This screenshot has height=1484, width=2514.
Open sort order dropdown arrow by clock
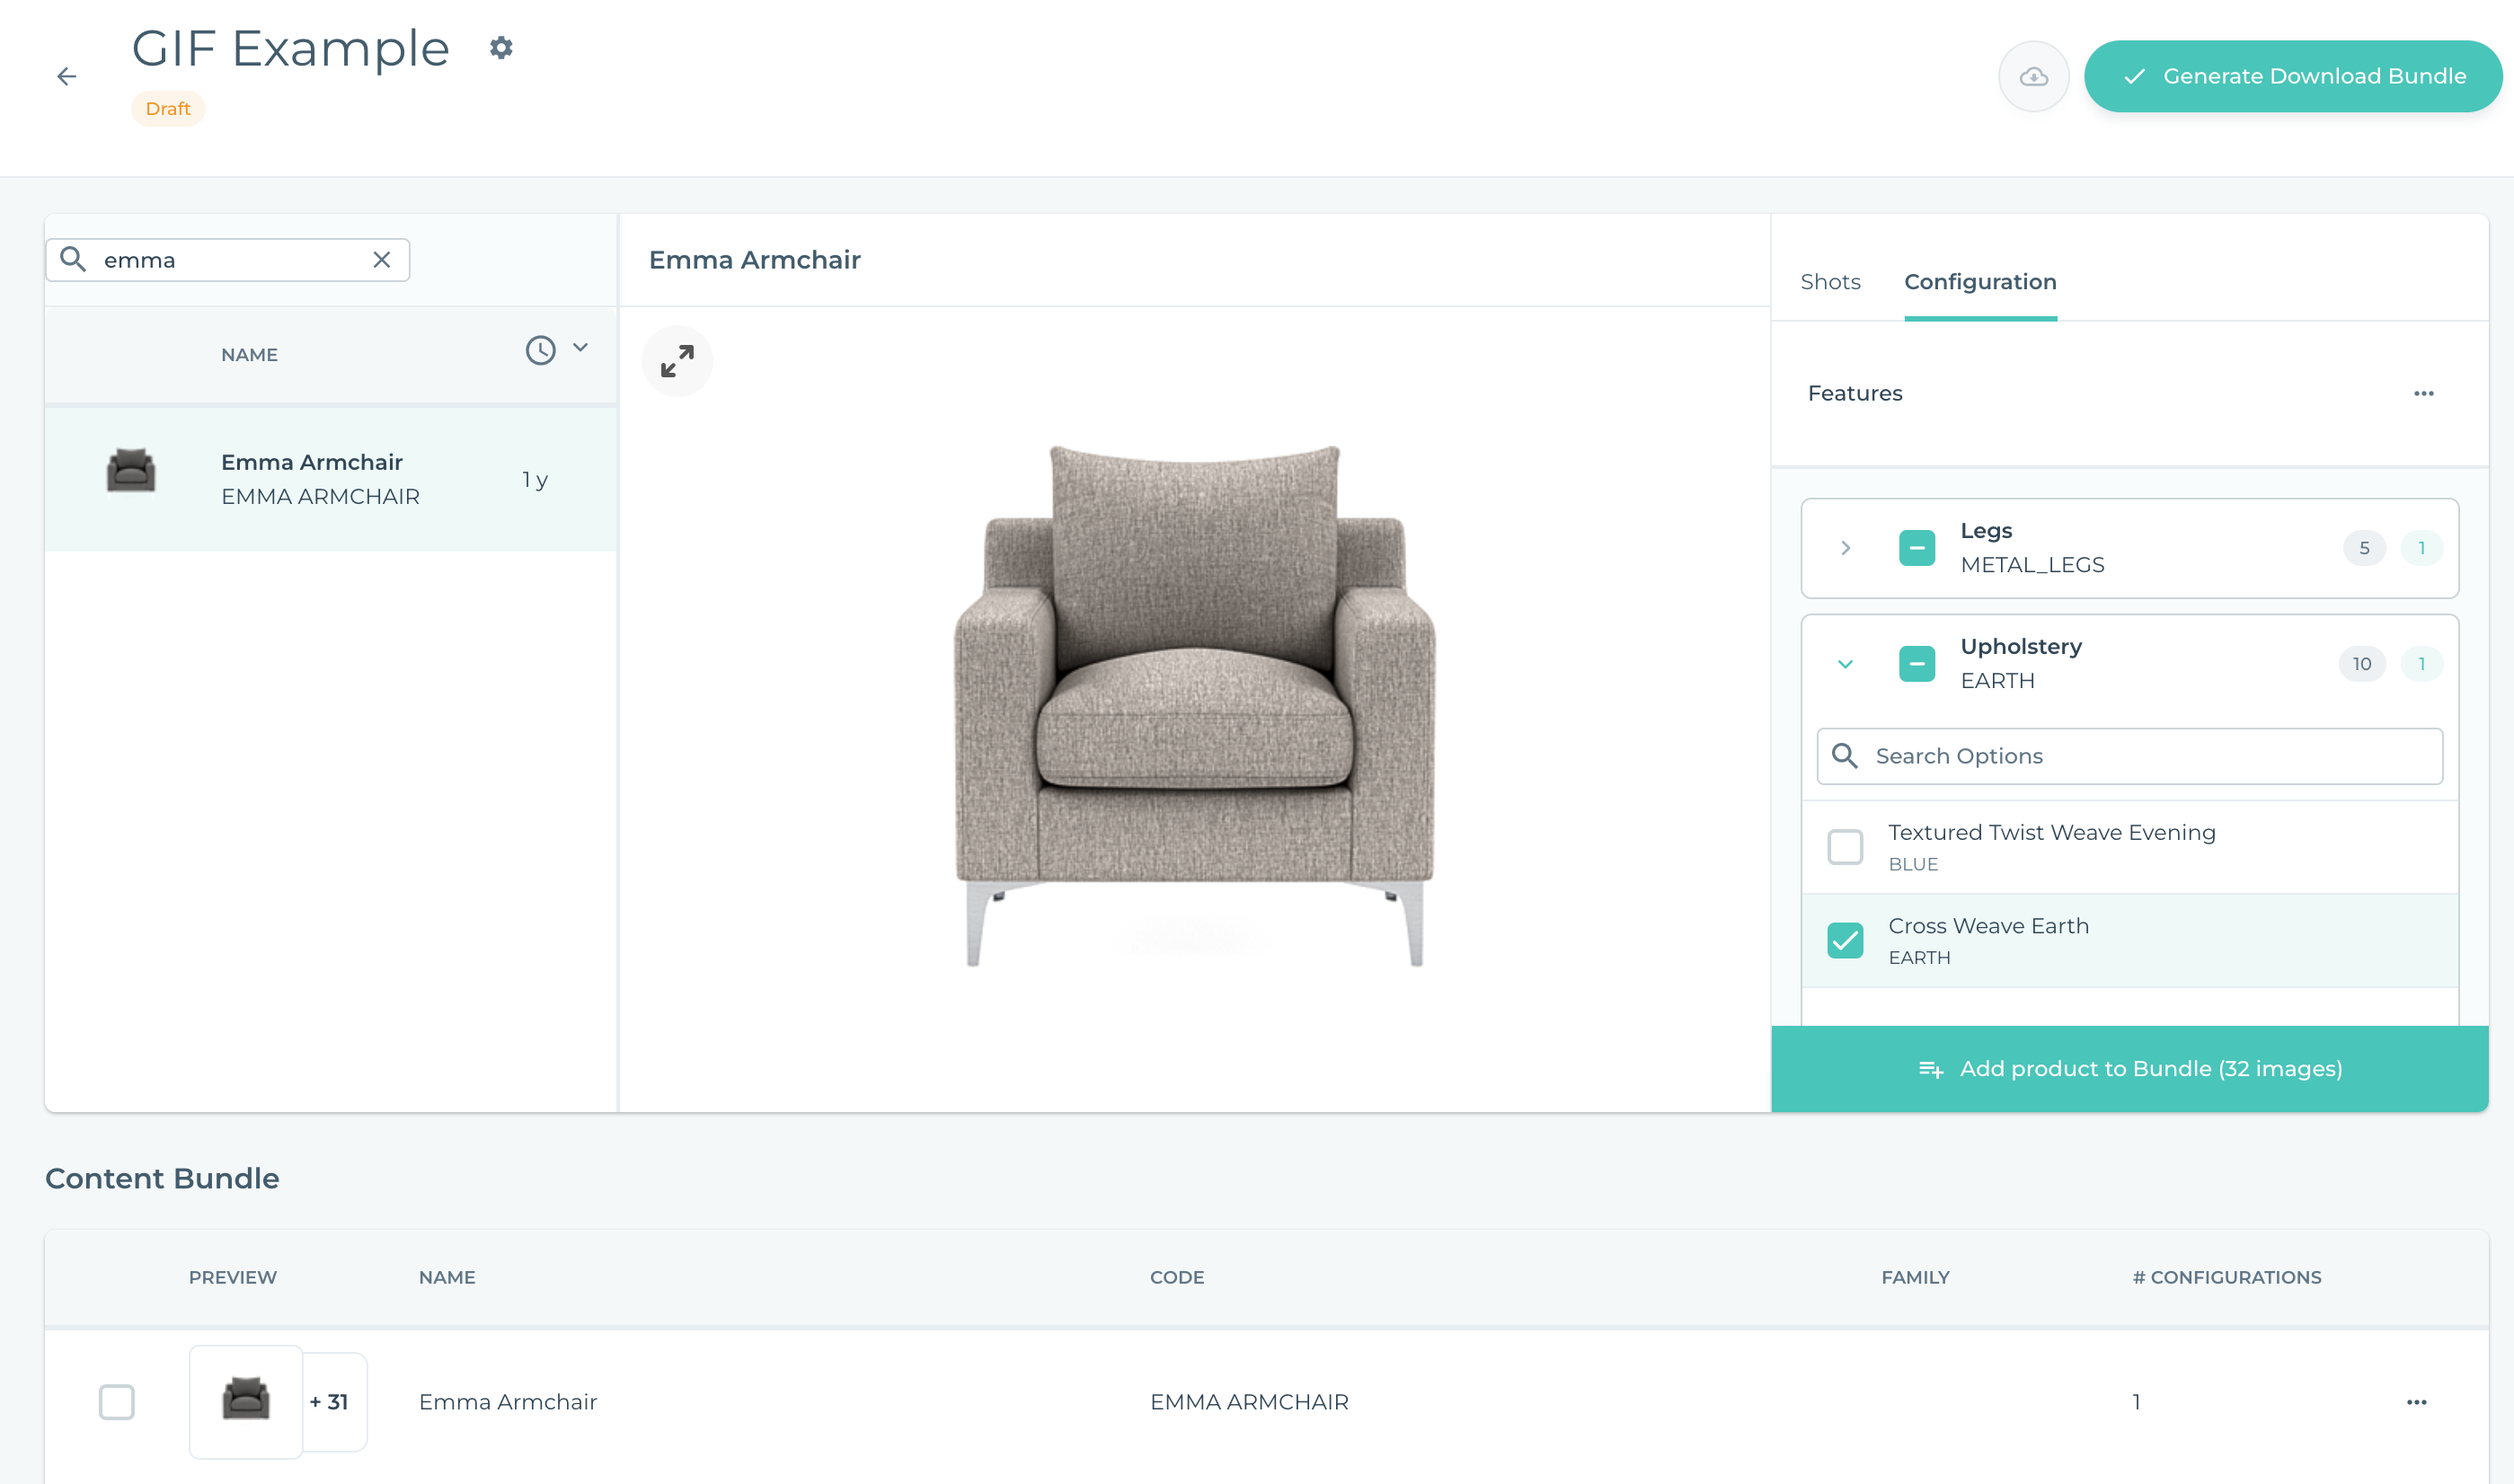click(x=580, y=348)
